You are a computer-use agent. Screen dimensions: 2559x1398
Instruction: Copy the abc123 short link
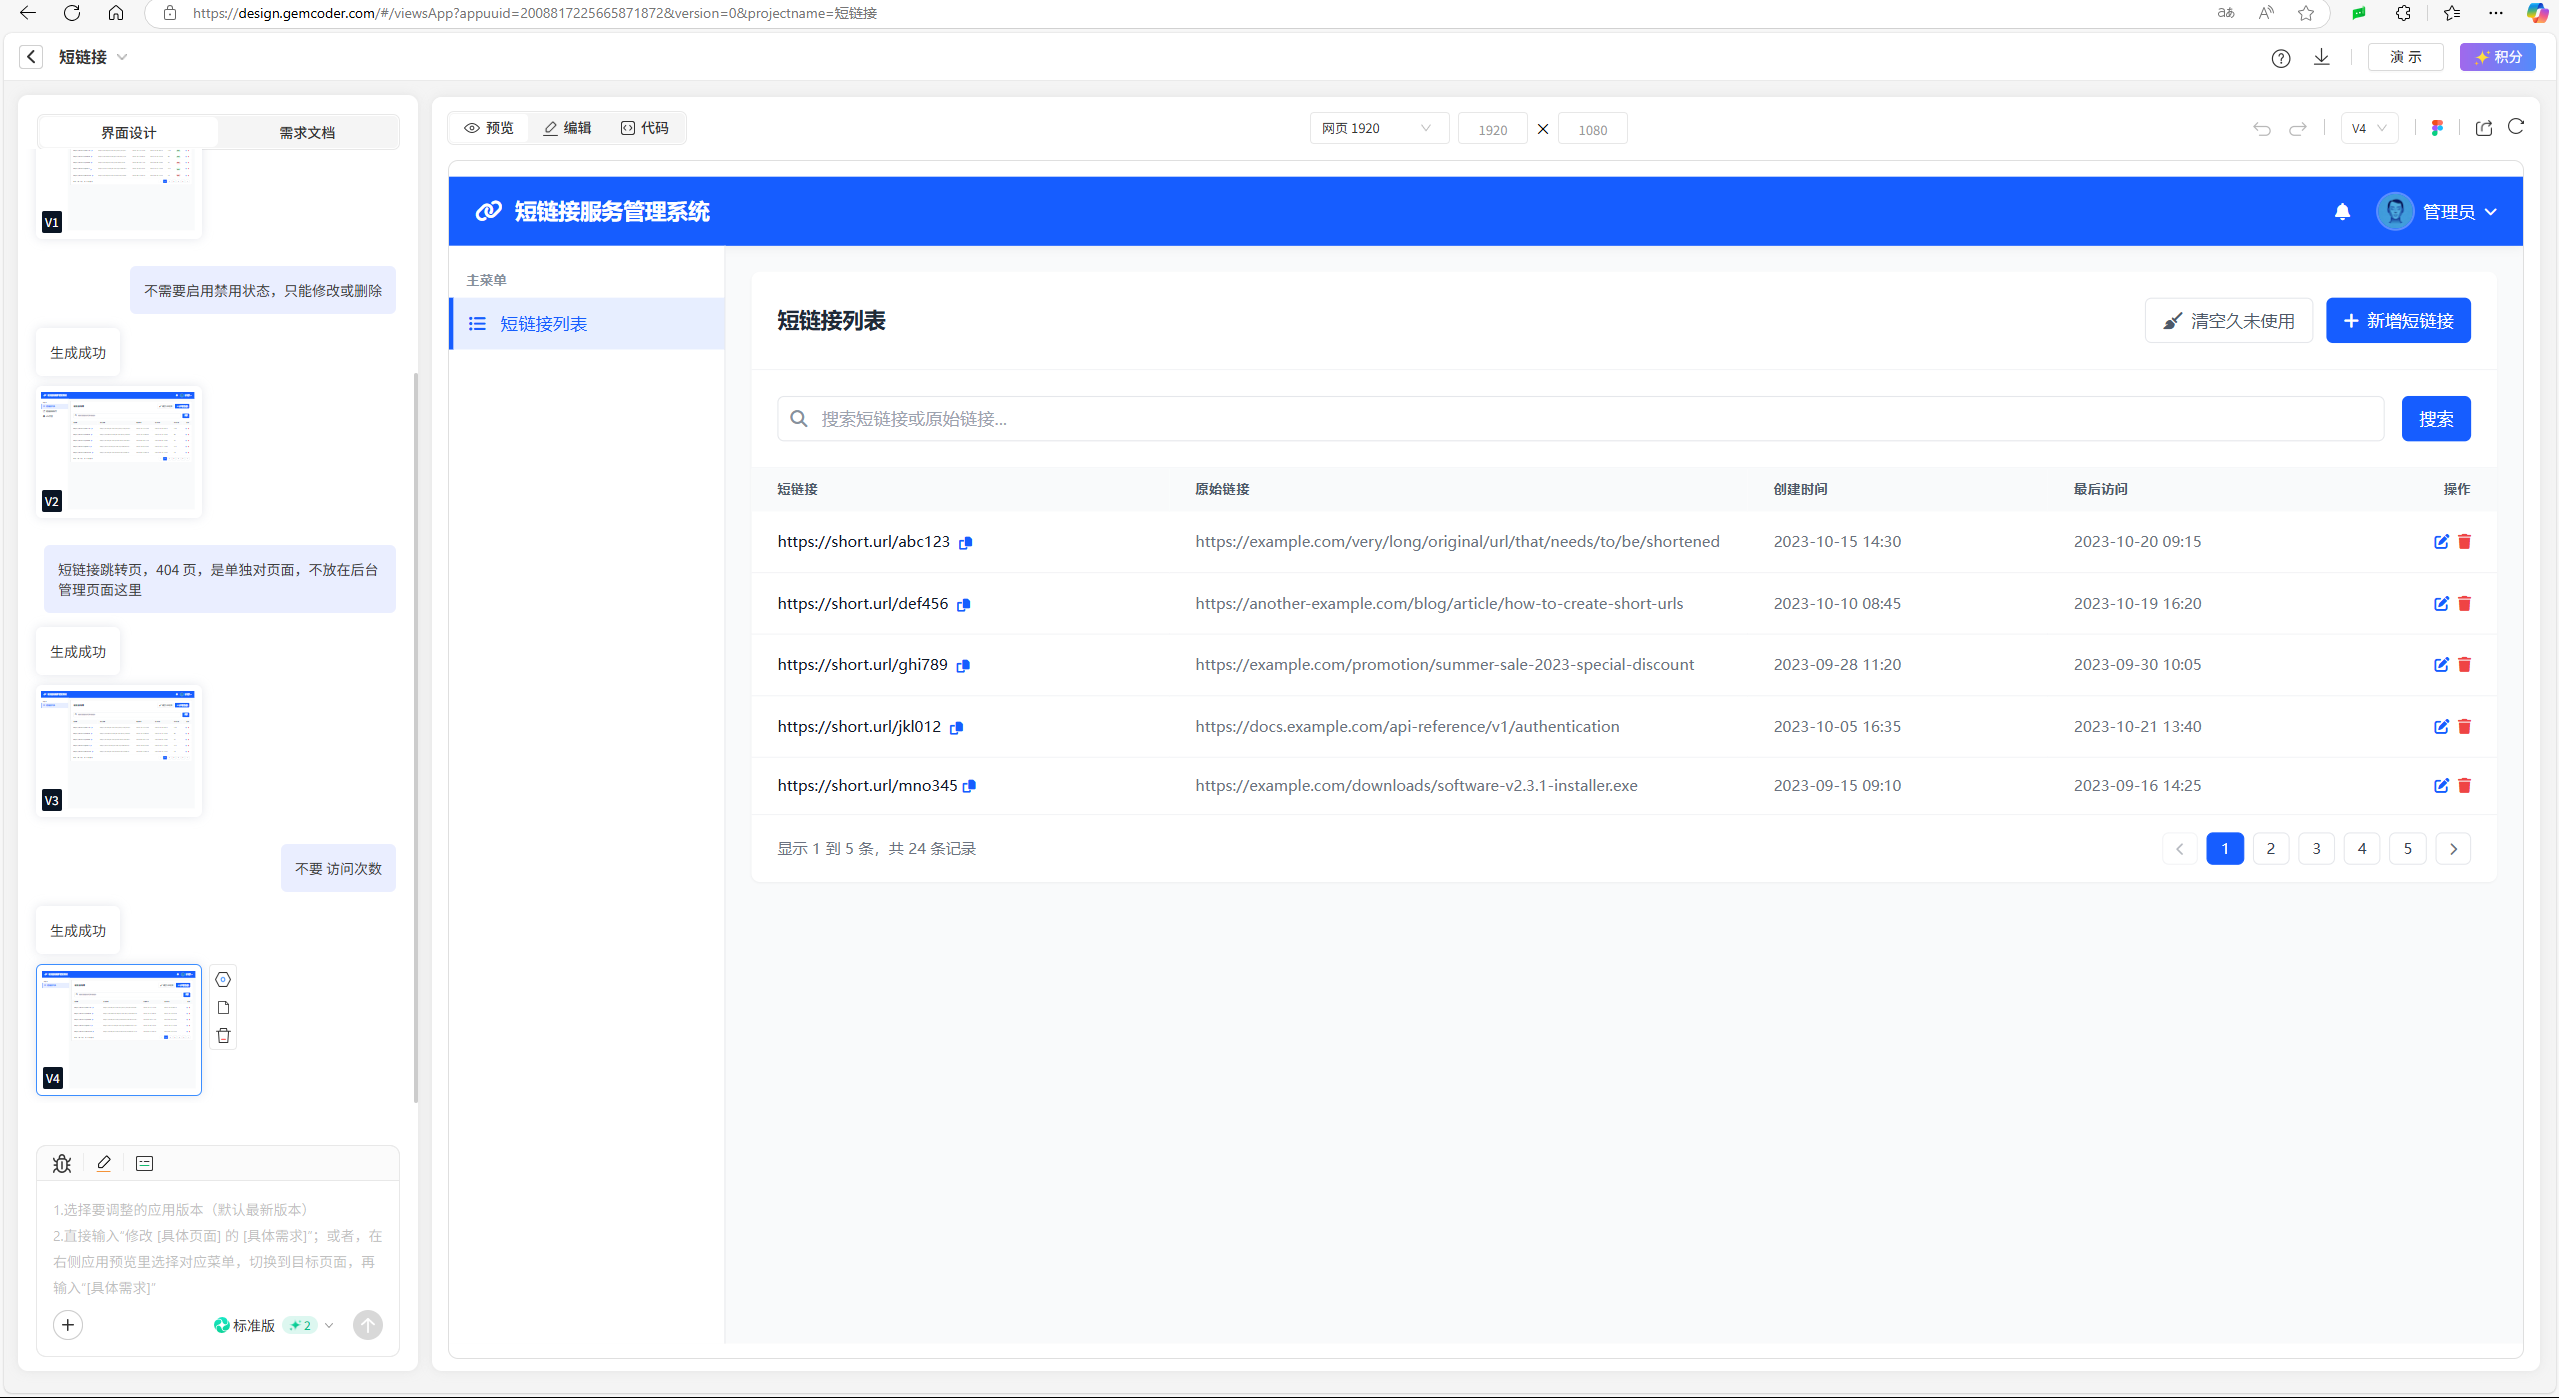pyautogui.click(x=965, y=543)
